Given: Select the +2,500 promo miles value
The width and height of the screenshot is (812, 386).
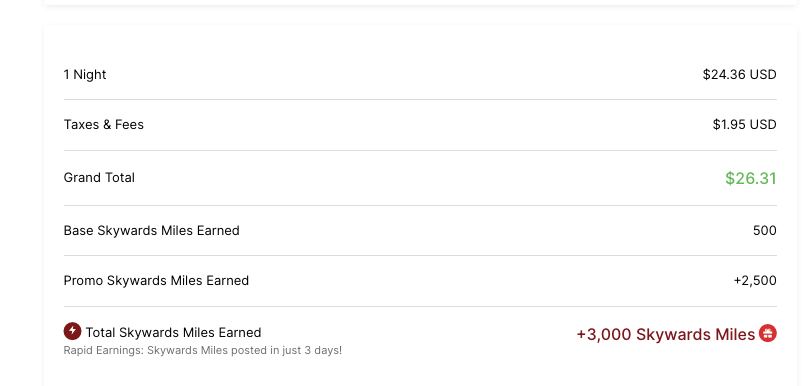Looking at the screenshot, I should 755,281.
